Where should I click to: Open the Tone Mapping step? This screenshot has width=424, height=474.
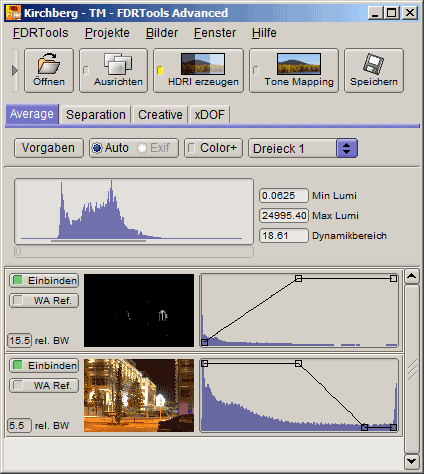294,70
